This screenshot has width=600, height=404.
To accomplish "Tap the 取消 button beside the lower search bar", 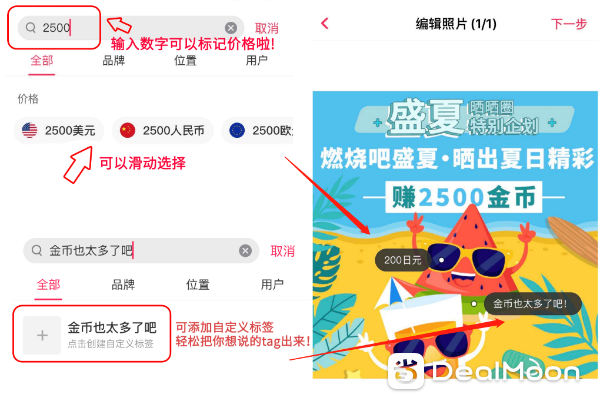I will pos(282,251).
